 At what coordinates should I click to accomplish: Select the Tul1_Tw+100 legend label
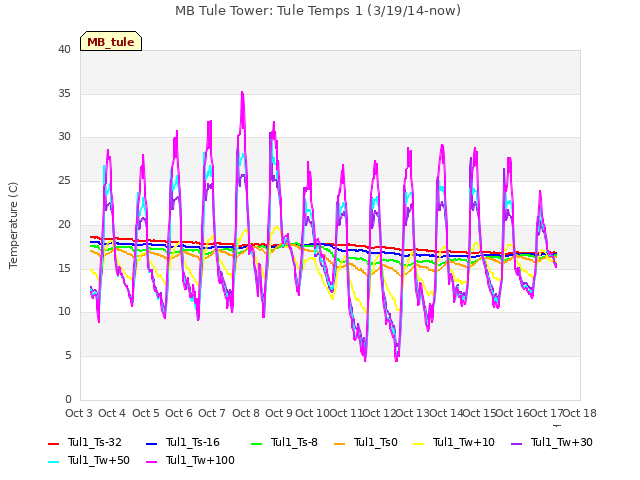point(200,460)
